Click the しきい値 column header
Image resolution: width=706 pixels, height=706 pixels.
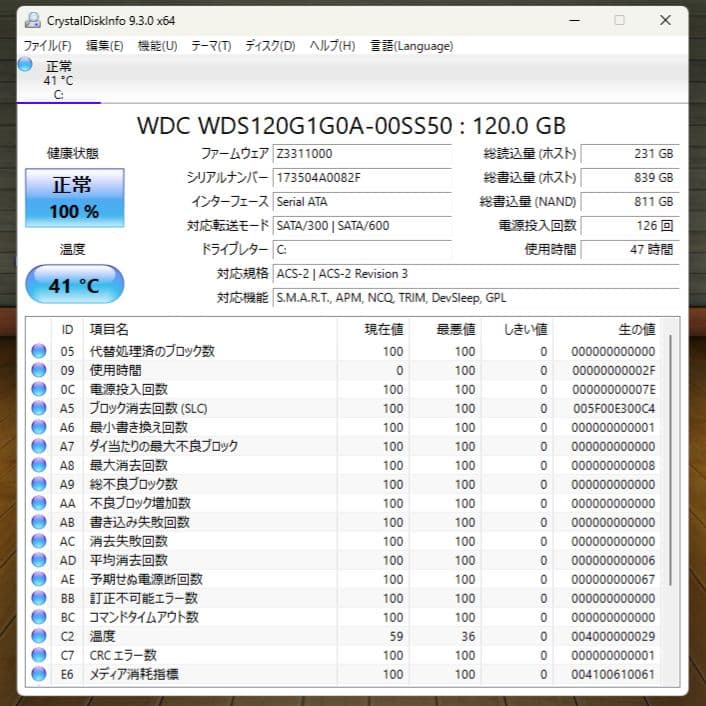[517, 330]
